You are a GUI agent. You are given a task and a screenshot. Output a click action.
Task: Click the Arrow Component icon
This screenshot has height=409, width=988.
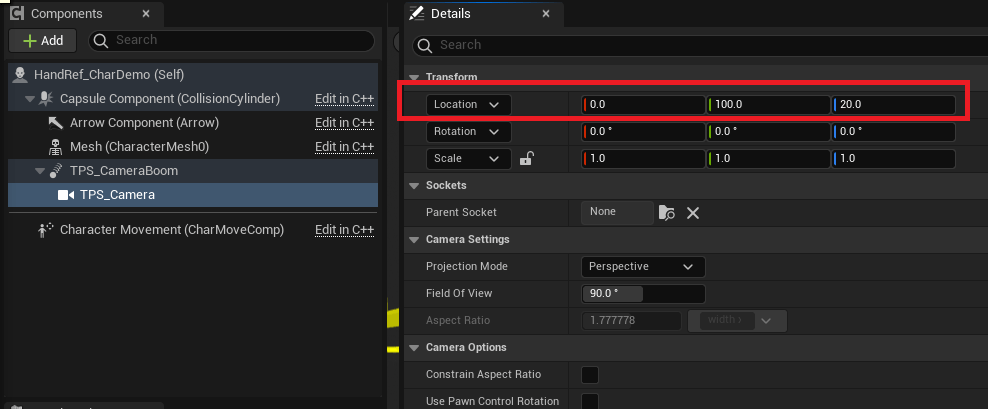click(x=56, y=123)
